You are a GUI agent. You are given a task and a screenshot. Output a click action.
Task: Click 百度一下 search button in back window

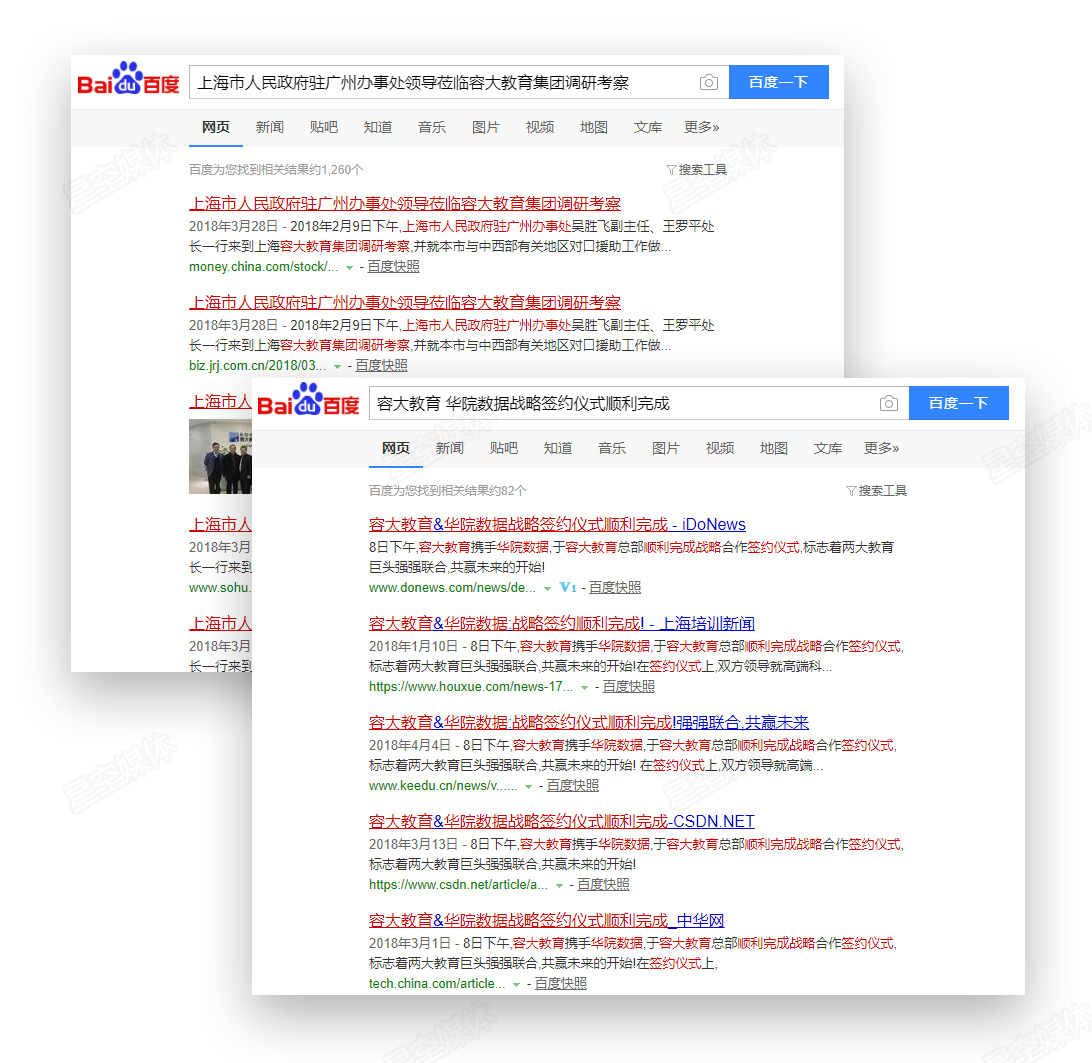pos(779,82)
